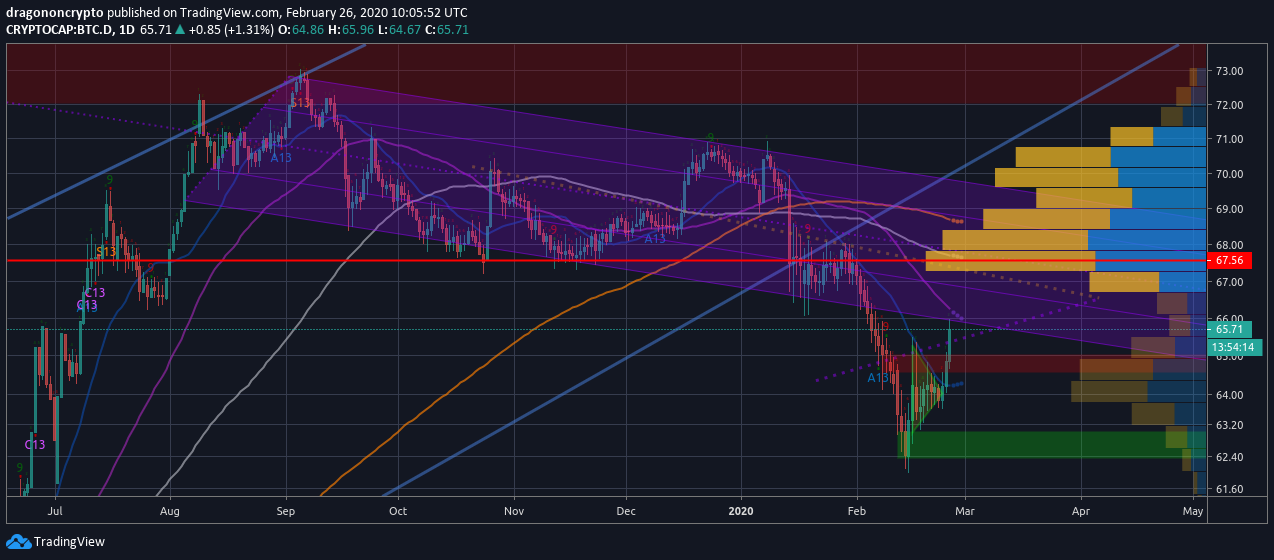Click the 67.00 price axis label
This screenshot has width=1274, height=560.
(1229, 282)
